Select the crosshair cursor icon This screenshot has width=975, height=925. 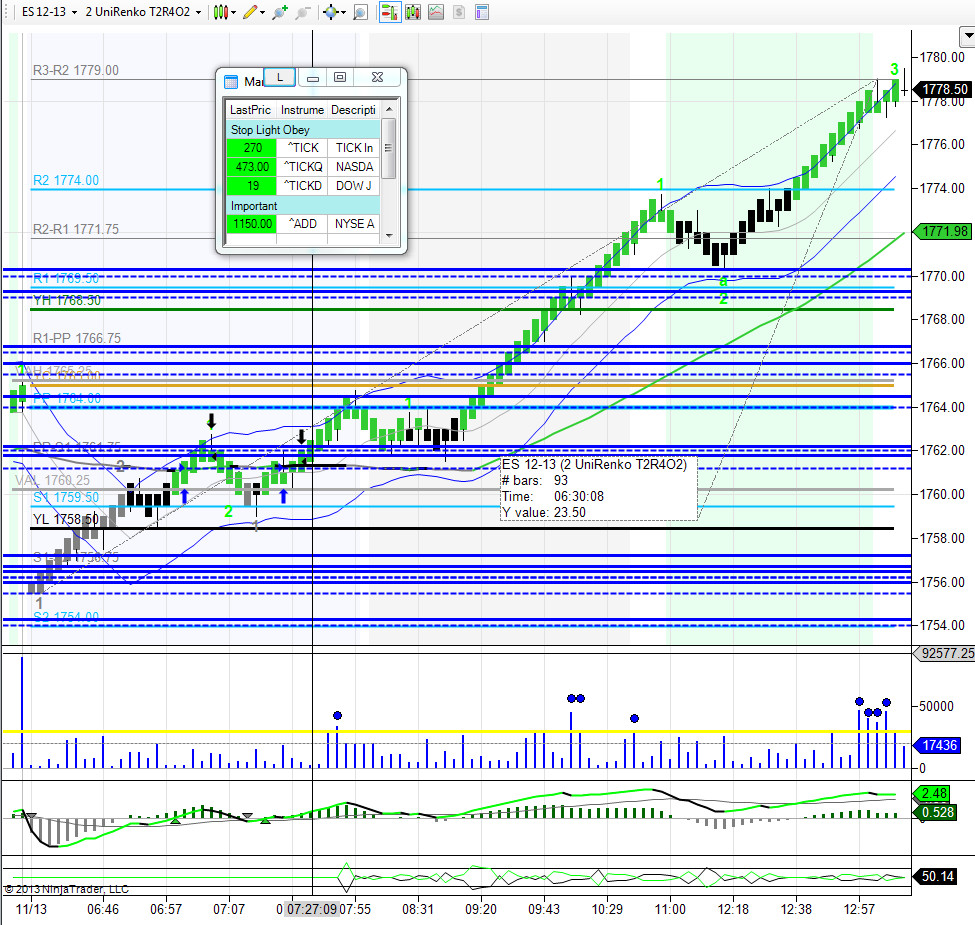331,12
